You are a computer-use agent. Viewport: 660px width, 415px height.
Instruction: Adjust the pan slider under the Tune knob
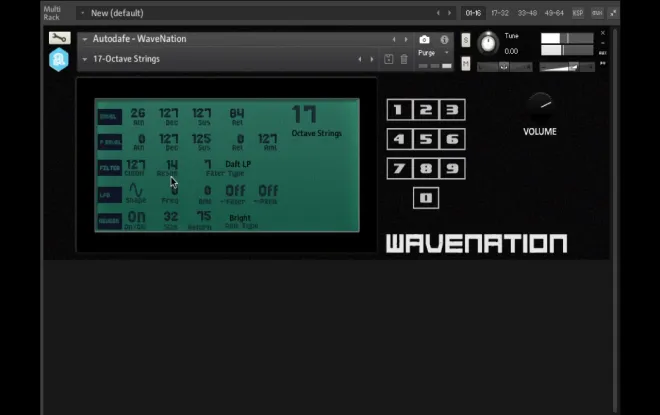click(x=504, y=67)
